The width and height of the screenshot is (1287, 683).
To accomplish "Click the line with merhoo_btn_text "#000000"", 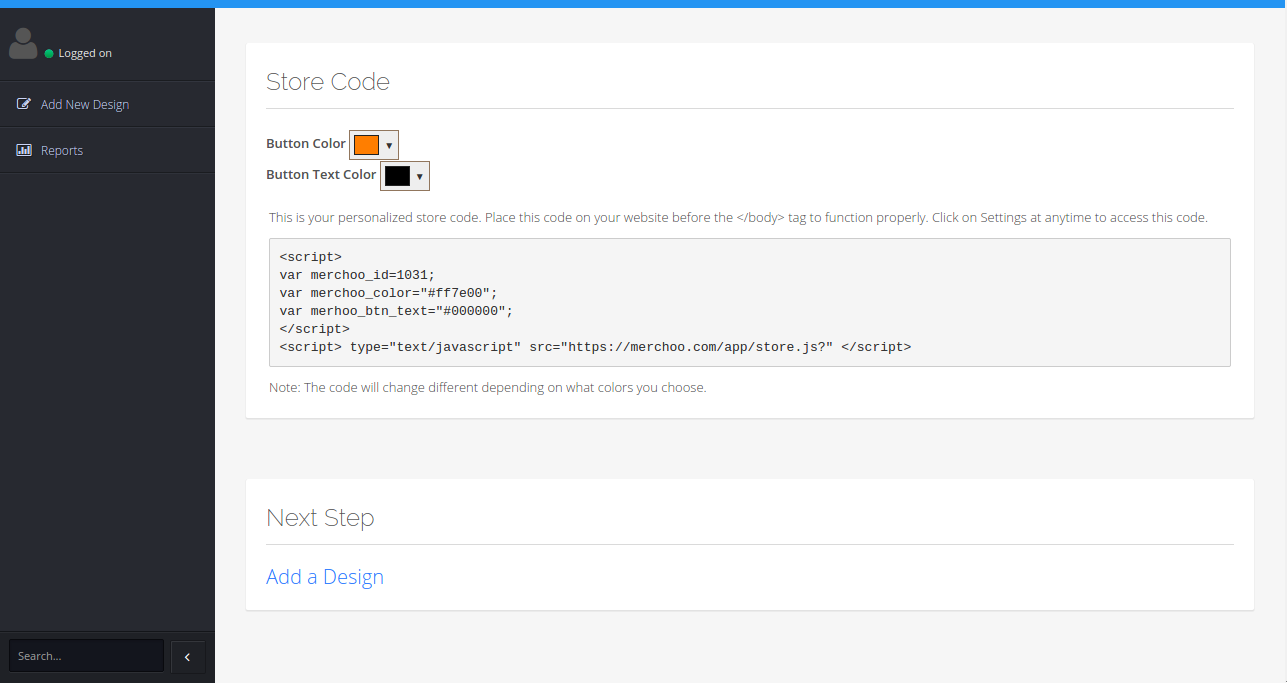I will click(396, 311).
